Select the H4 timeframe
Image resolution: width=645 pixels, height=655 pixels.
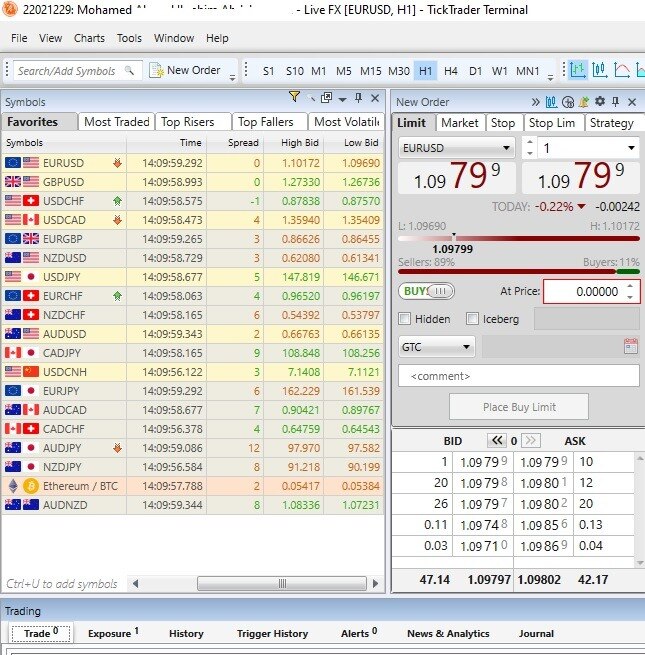[x=450, y=71]
